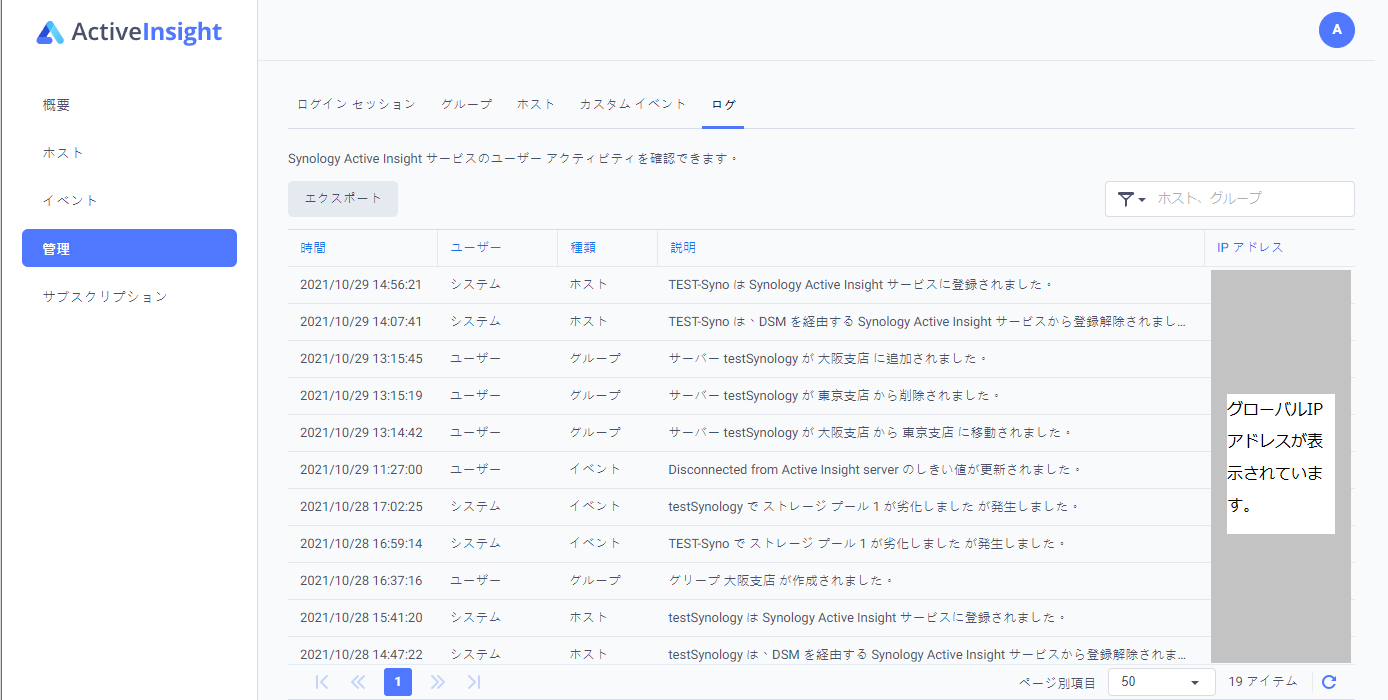This screenshot has height=700, width=1388.
Task: Open the user avatar A menu
Action: tap(1337, 30)
